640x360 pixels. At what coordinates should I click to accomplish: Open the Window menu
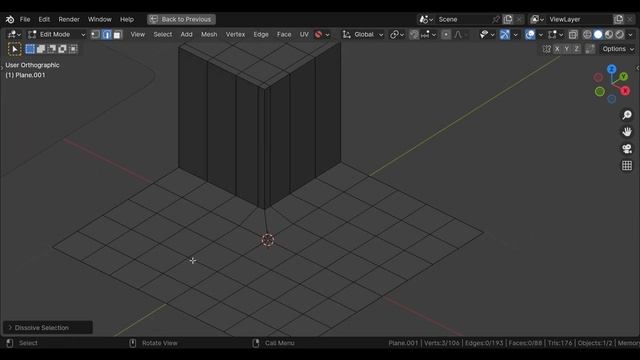point(100,19)
